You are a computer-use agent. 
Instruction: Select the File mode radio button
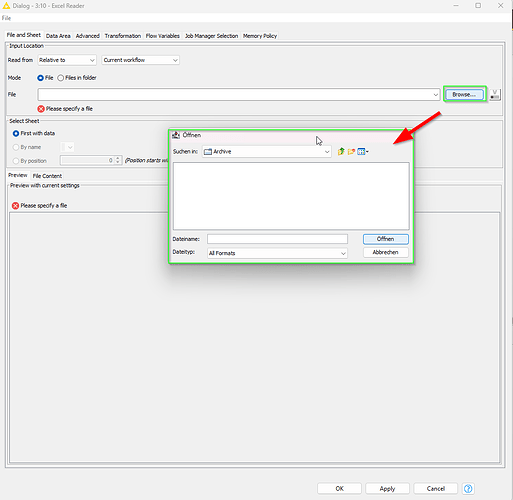40,78
